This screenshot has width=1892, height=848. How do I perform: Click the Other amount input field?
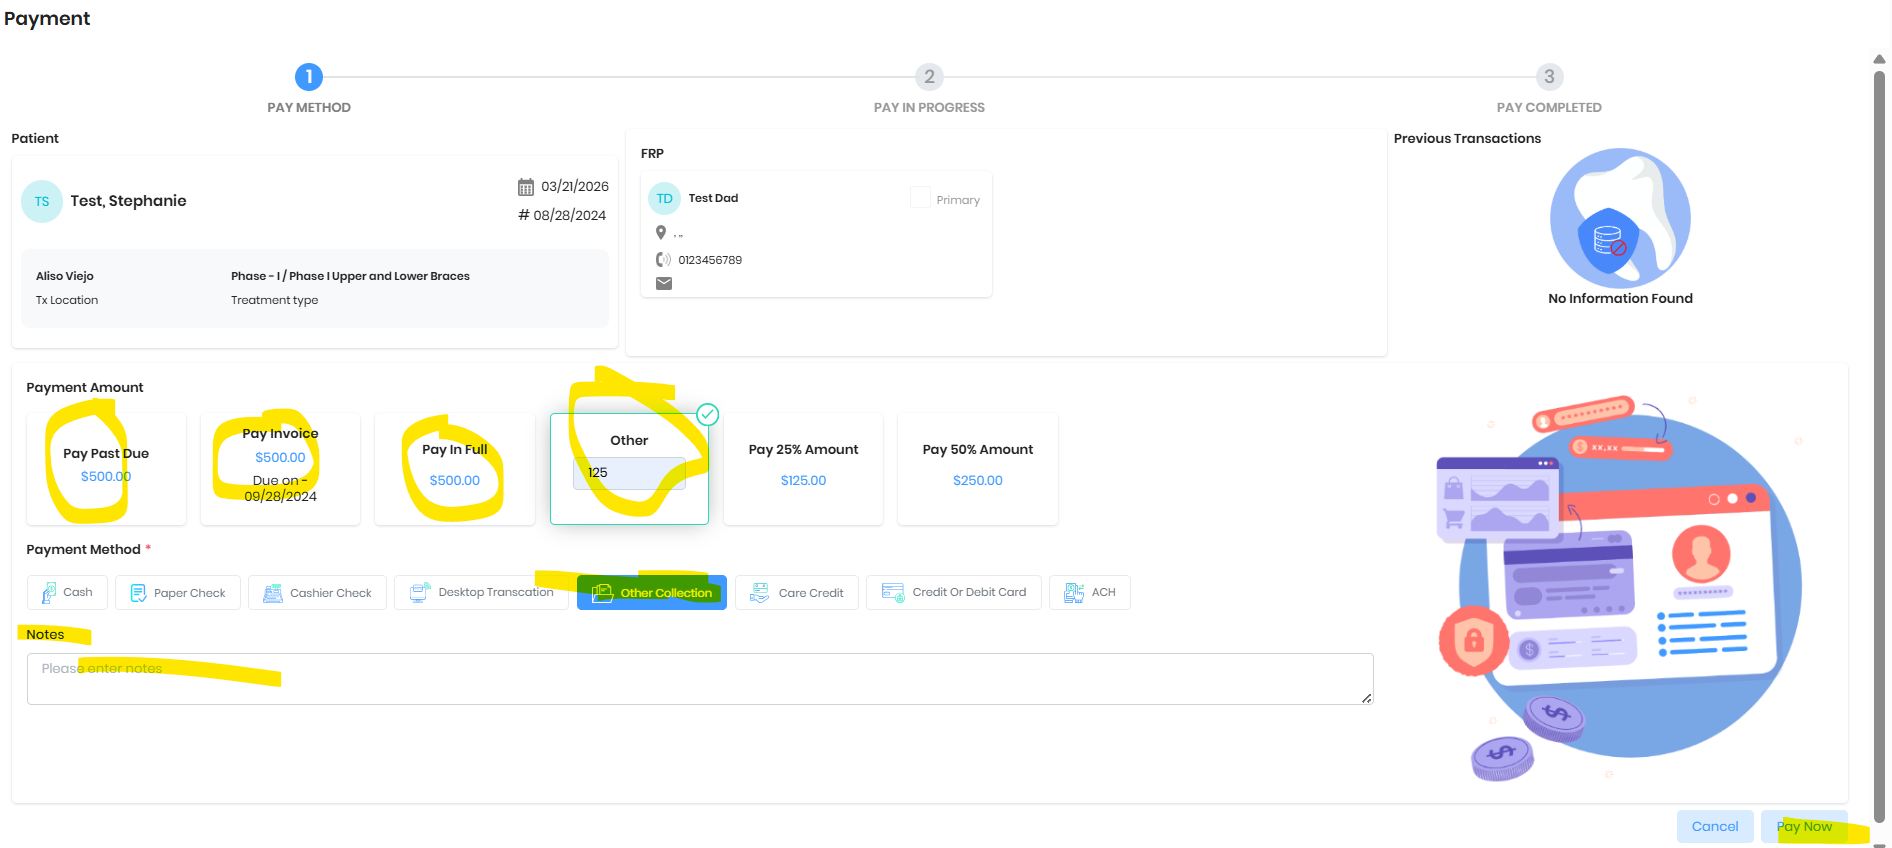[x=629, y=473]
